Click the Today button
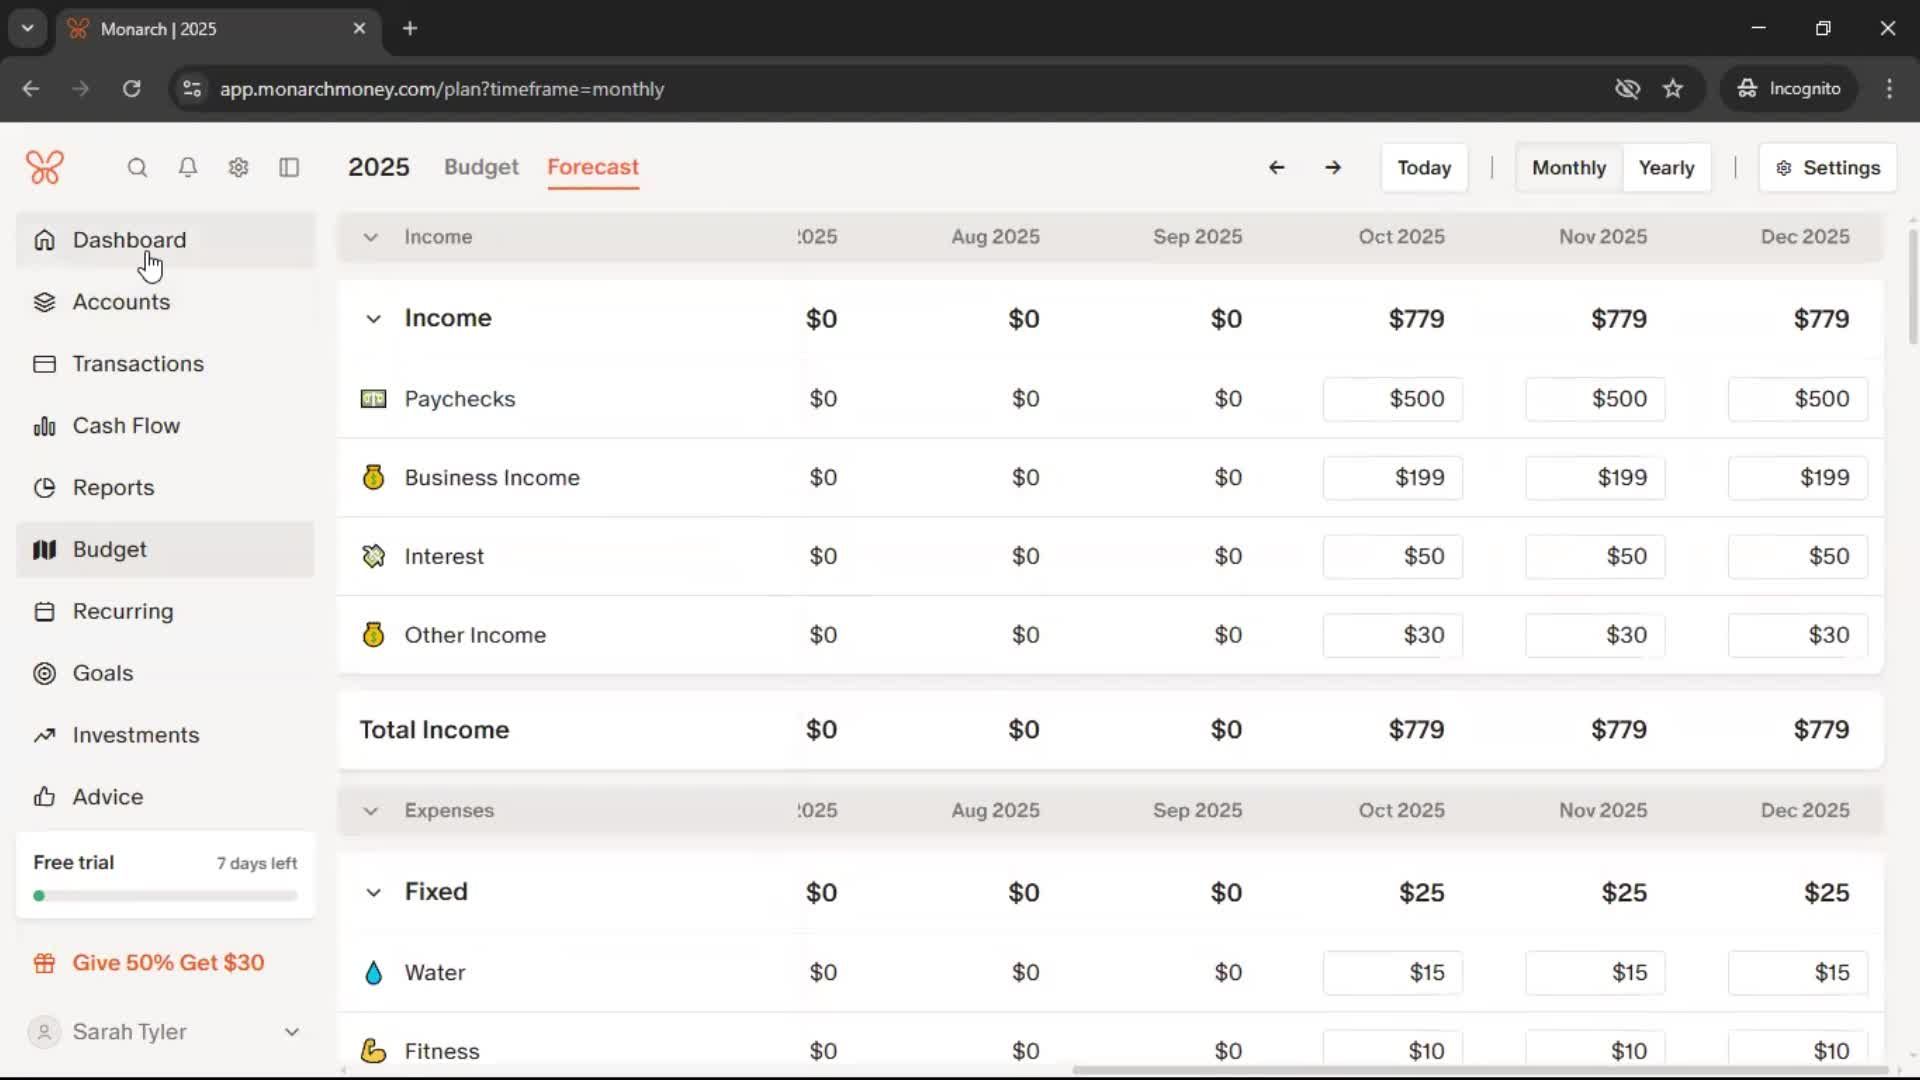Image resolution: width=1920 pixels, height=1080 pixels. (1423, 167)
